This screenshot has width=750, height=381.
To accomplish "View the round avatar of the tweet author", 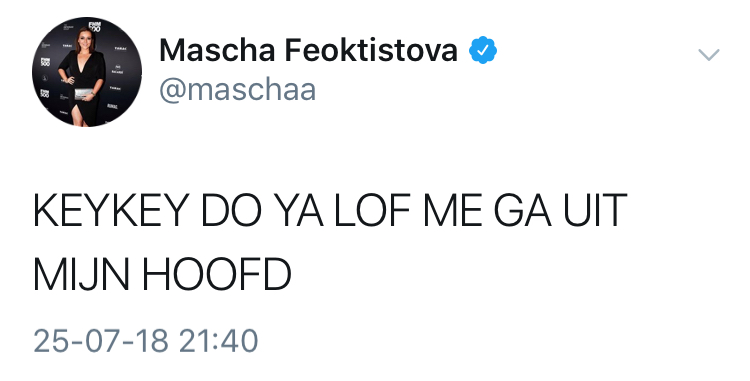I will click(x=87, y=72).
